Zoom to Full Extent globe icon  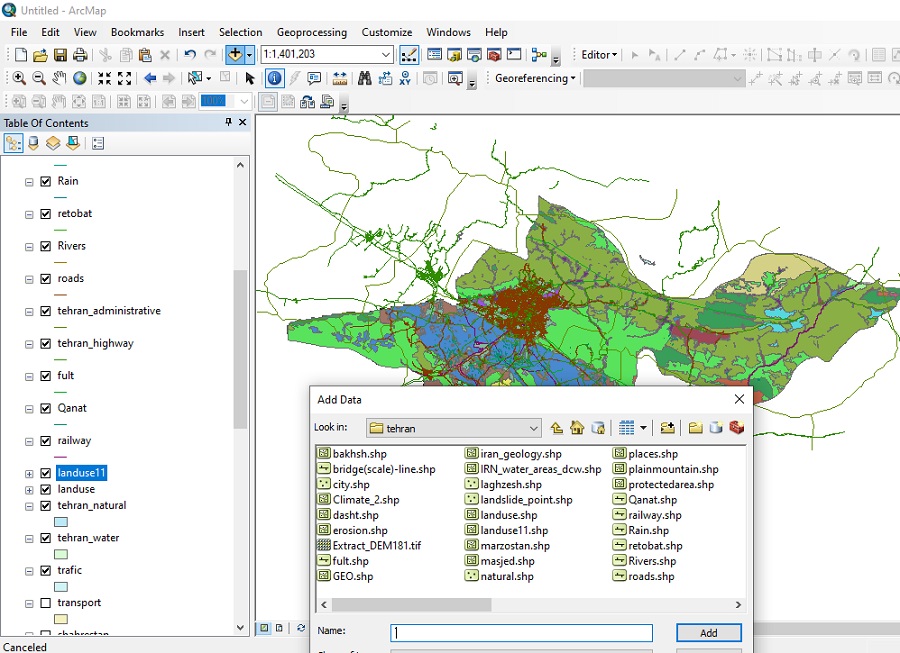click(x=80, y=78)
